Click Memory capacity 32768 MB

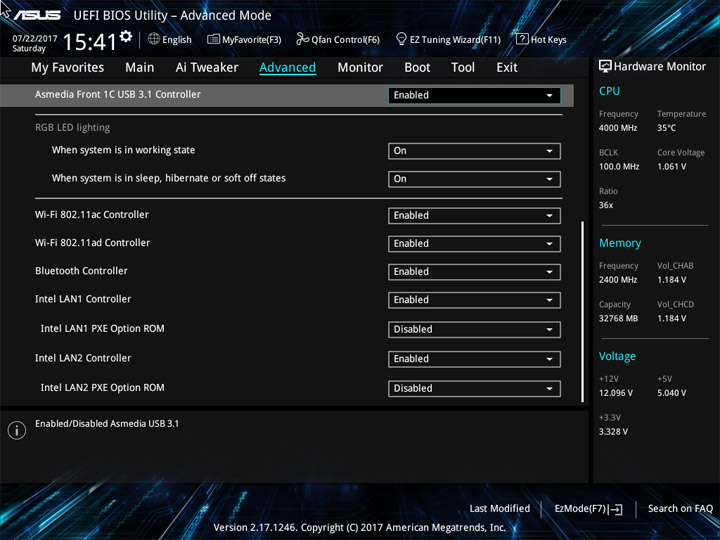click(618, 319)
